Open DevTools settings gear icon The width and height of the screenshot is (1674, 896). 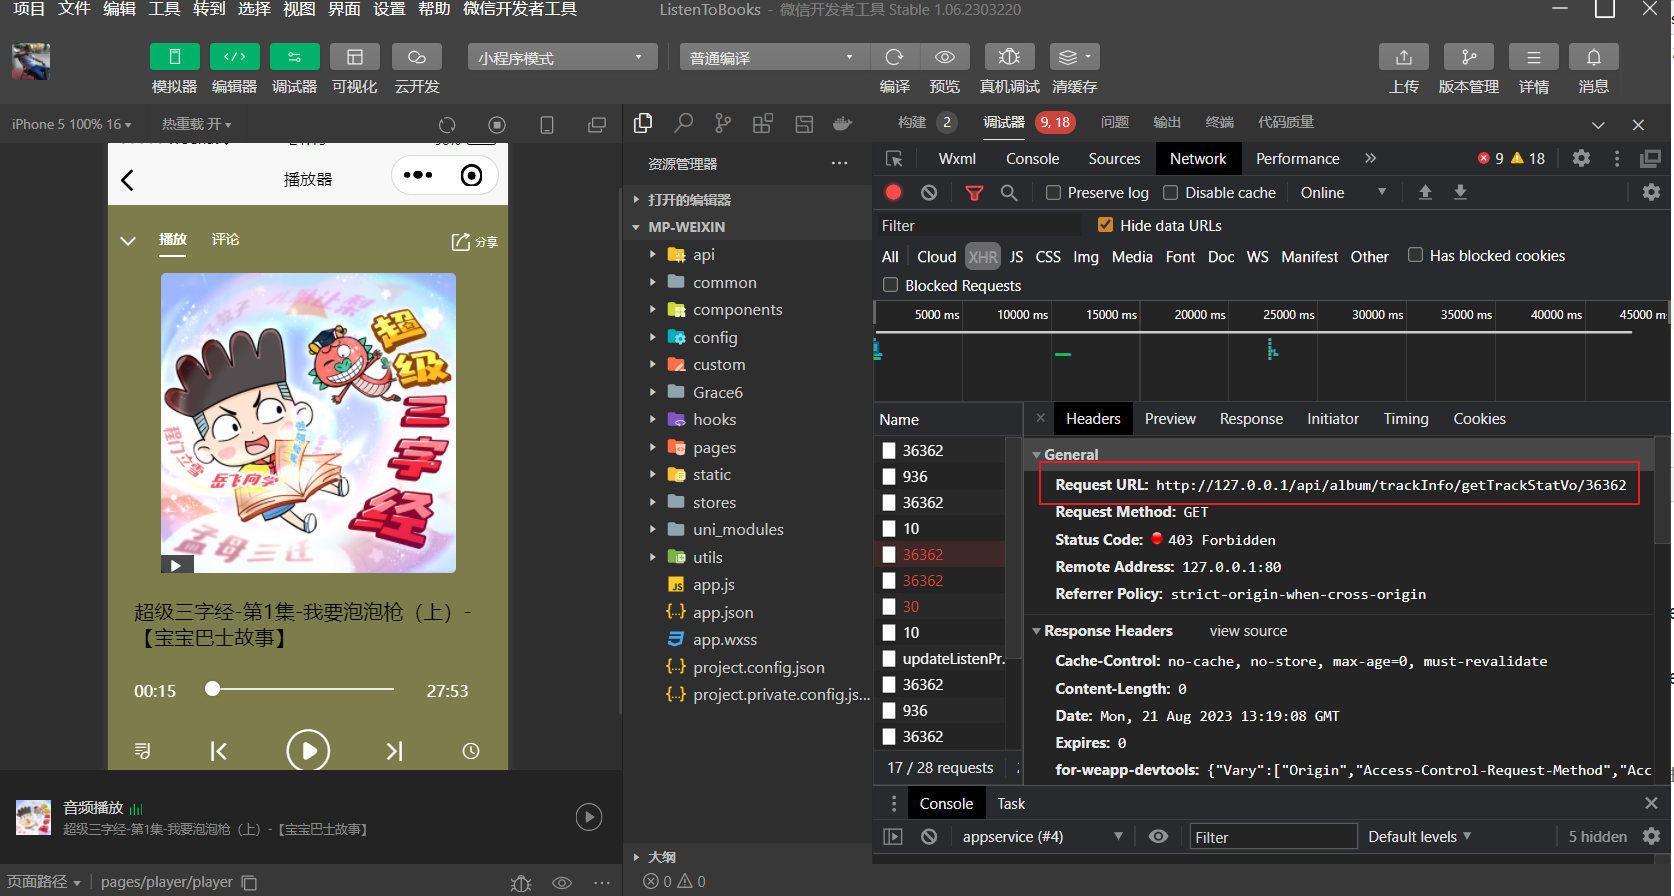tap(1581, 158)
